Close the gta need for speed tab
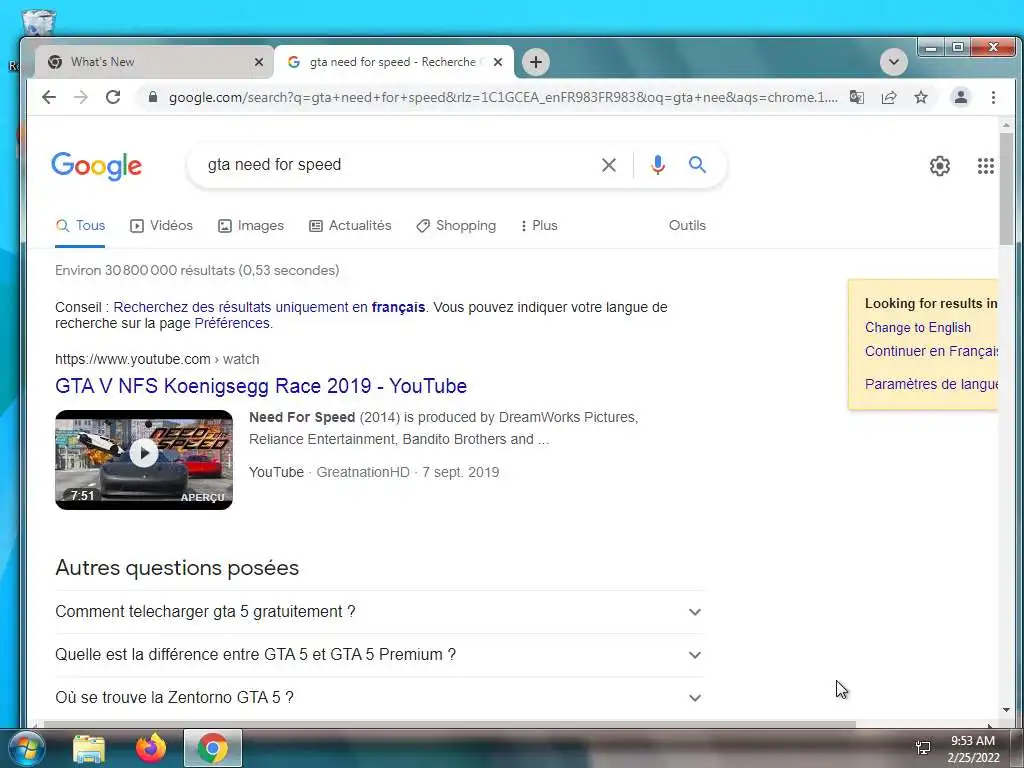This screenshot has width=1024, height=768. (498, 62)
